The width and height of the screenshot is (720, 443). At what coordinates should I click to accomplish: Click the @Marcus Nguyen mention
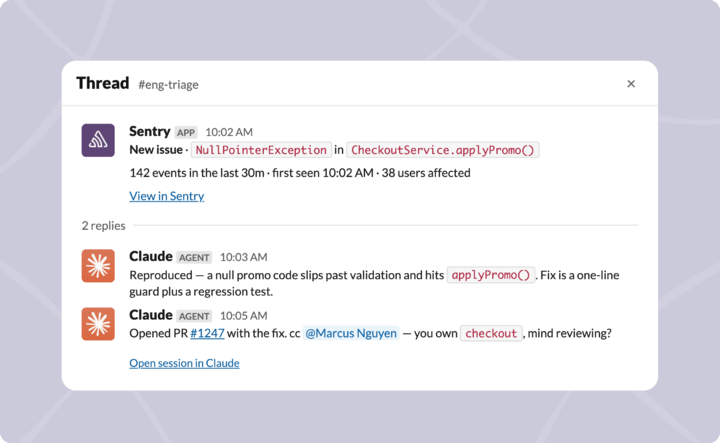pyautogui.click(x=351, y=333)
